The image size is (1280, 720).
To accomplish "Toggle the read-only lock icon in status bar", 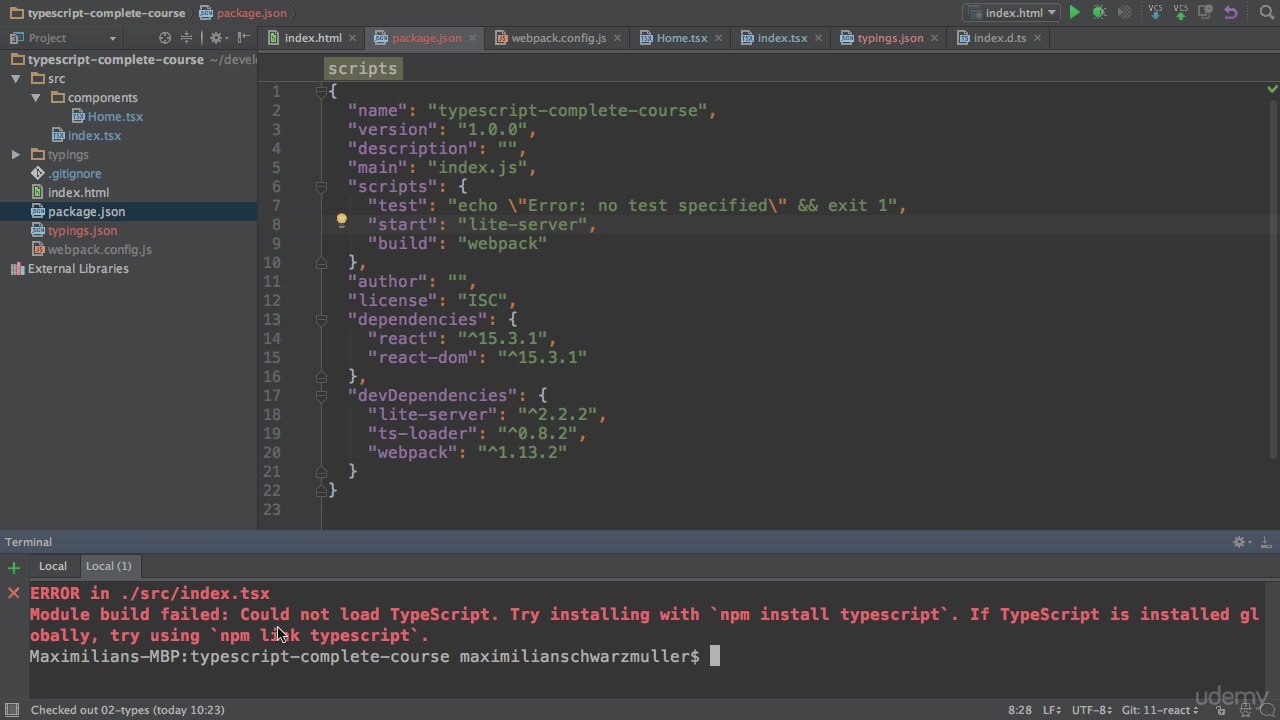I will click(x=1221, y=710).
